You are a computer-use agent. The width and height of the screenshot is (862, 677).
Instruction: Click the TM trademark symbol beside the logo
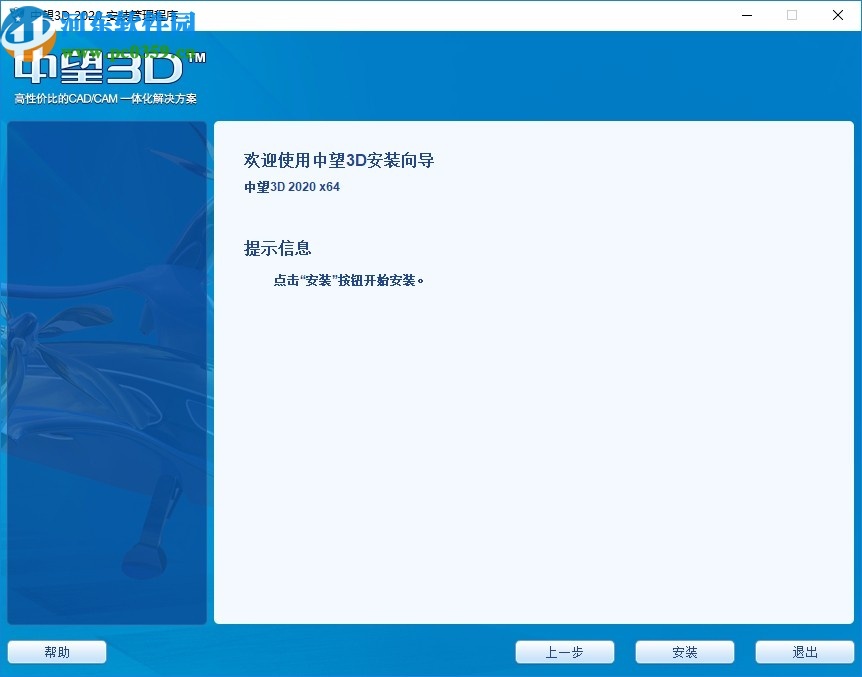(x=198, y=58)
